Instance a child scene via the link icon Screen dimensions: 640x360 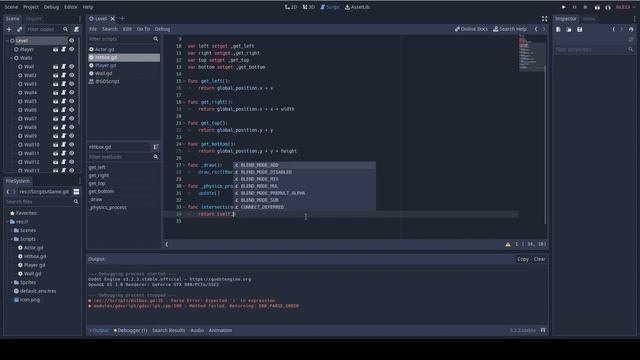tap(19, 29)
